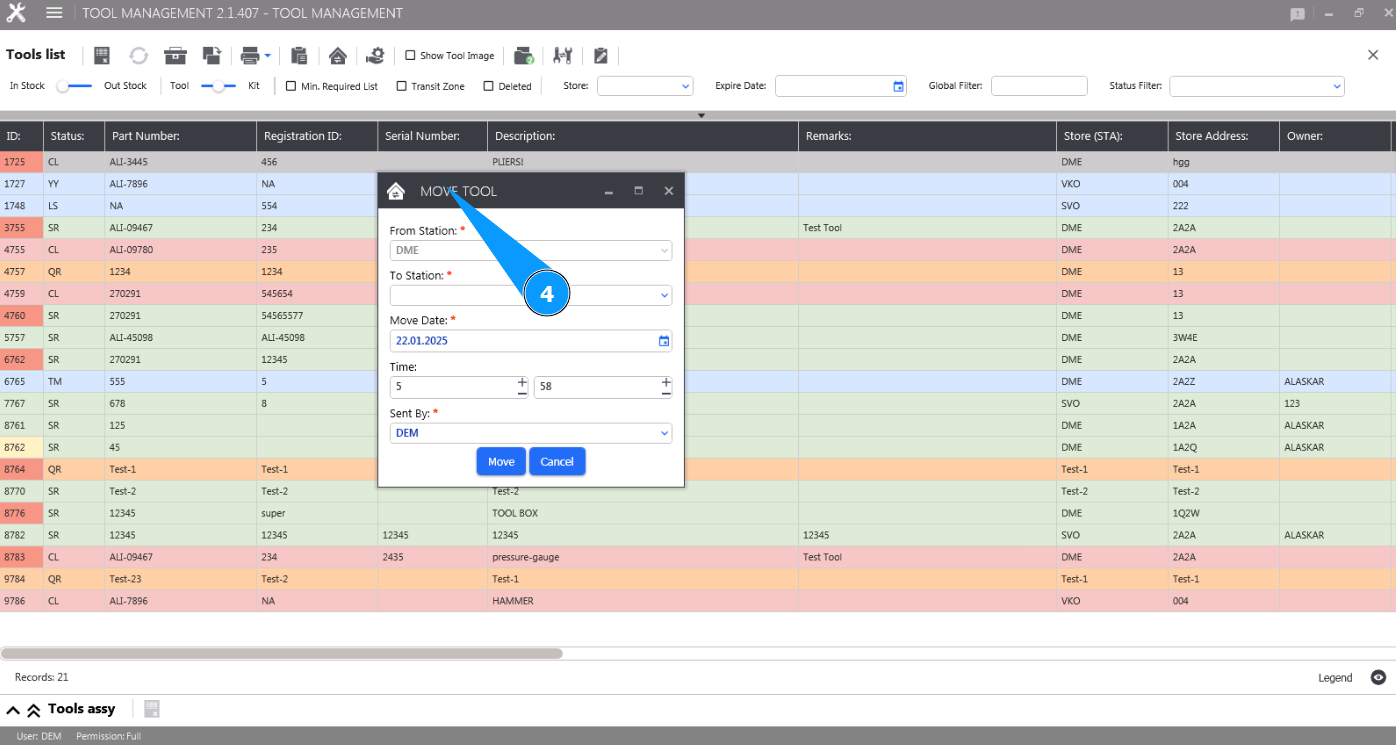This screenshot has width=1396, height=746.
Task: Click the clipboard icon next to the printer
Action: [299, 56]
